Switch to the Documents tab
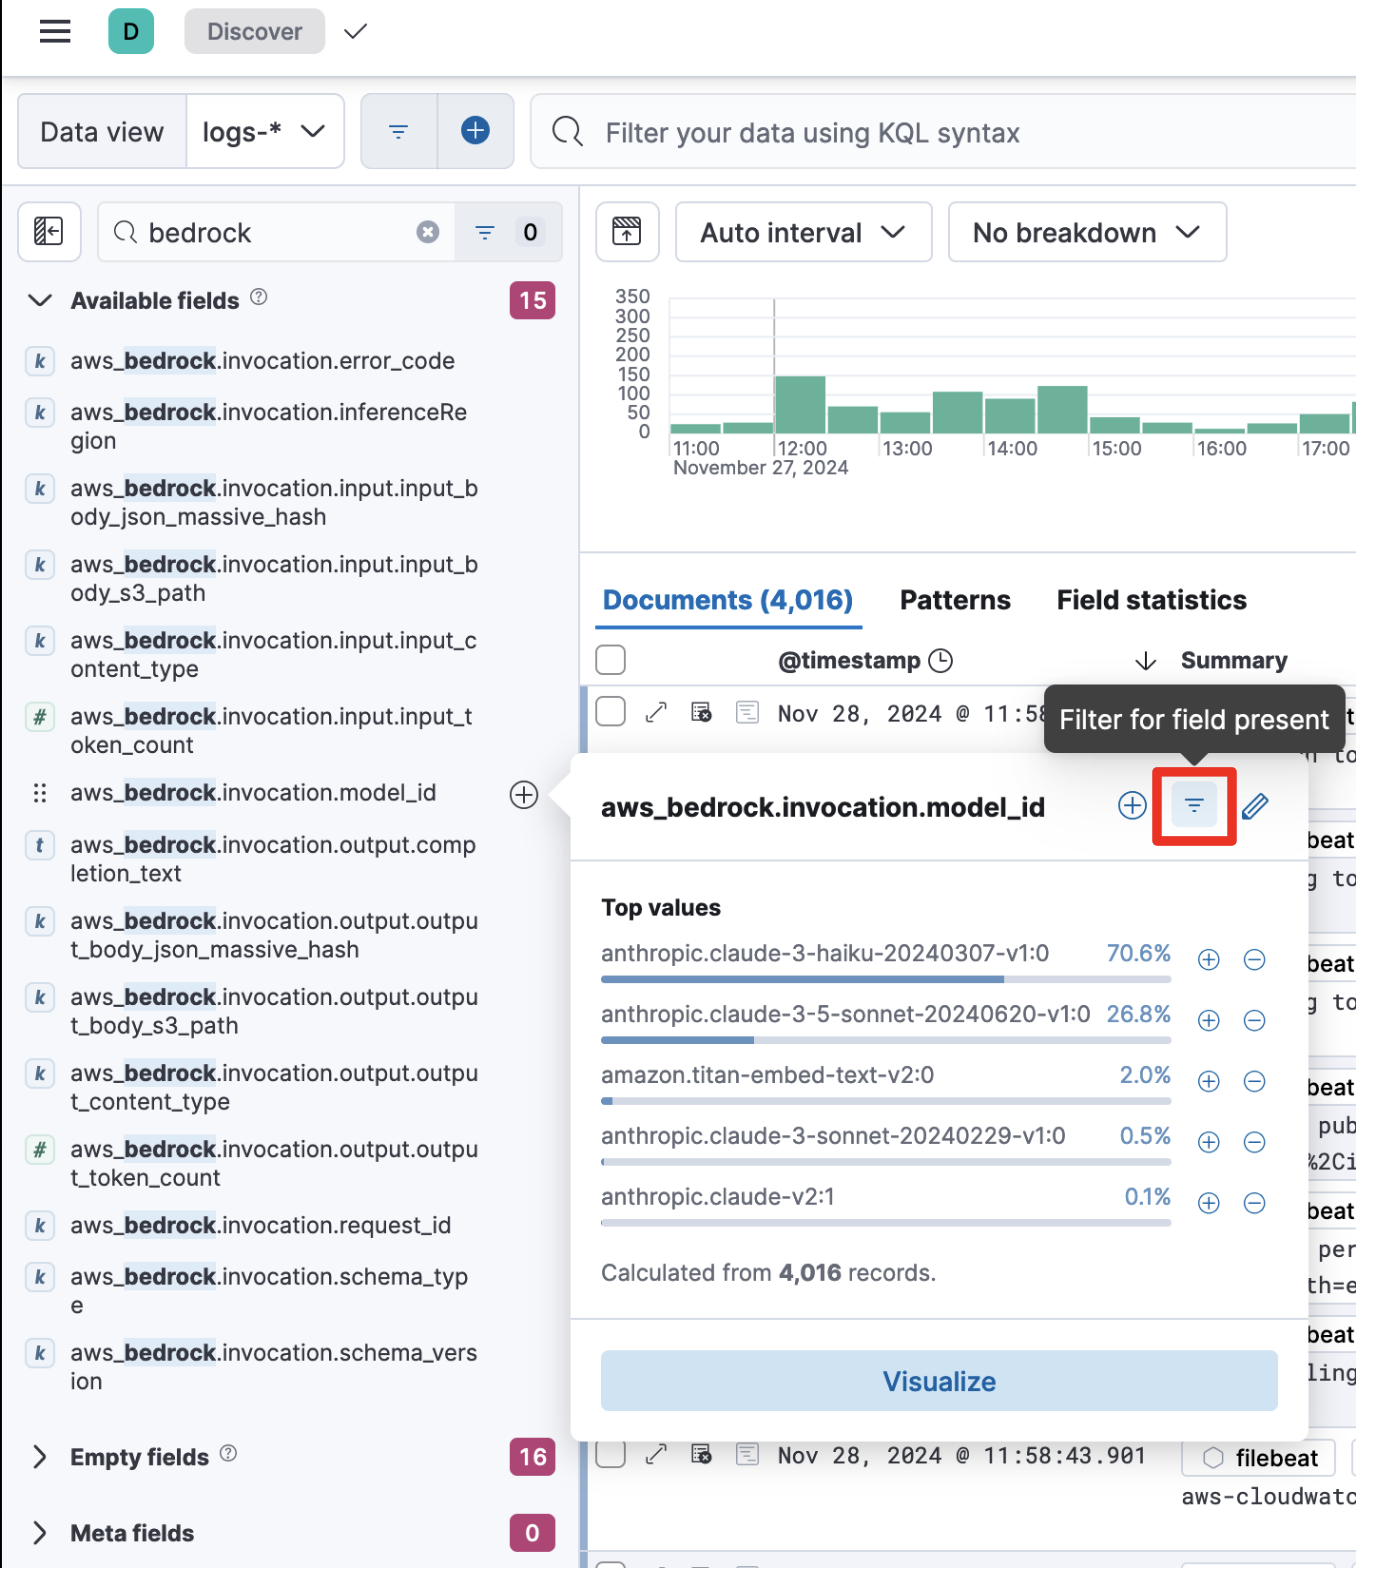Image resolution: width=1388 pixels, height=1576 pixels. (x=728, y=600)
